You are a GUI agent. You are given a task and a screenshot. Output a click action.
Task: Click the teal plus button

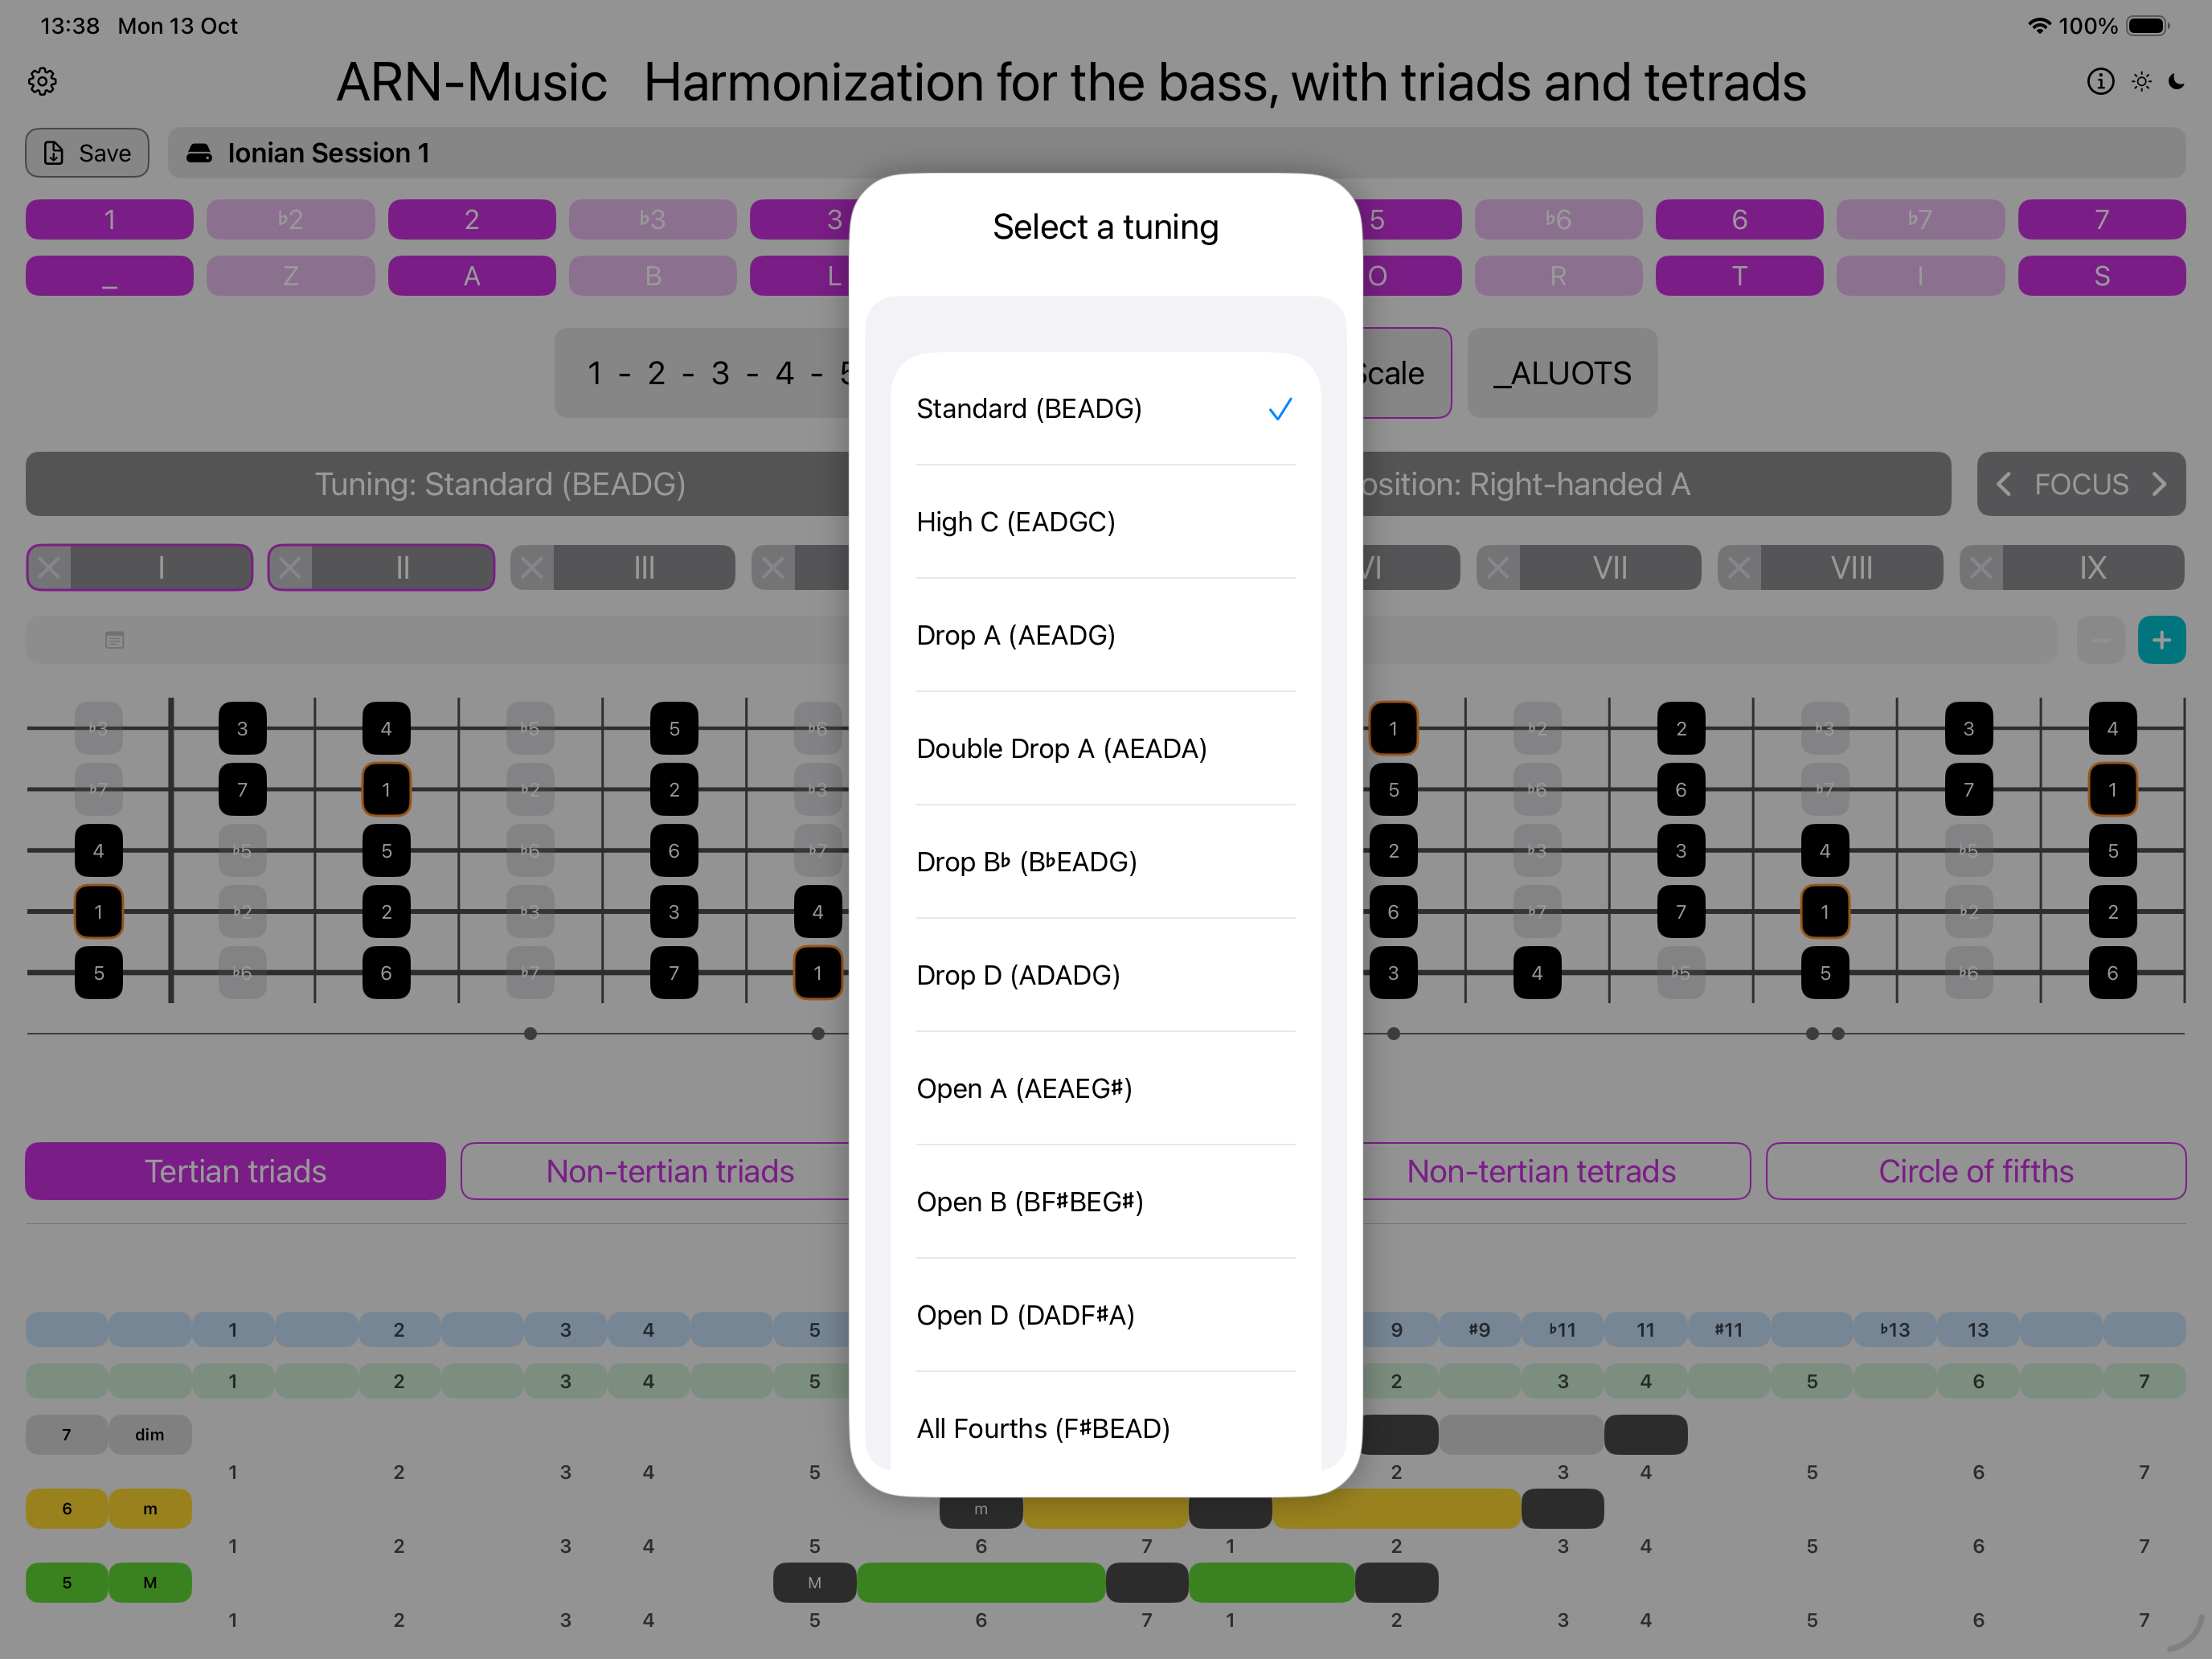2161,640
